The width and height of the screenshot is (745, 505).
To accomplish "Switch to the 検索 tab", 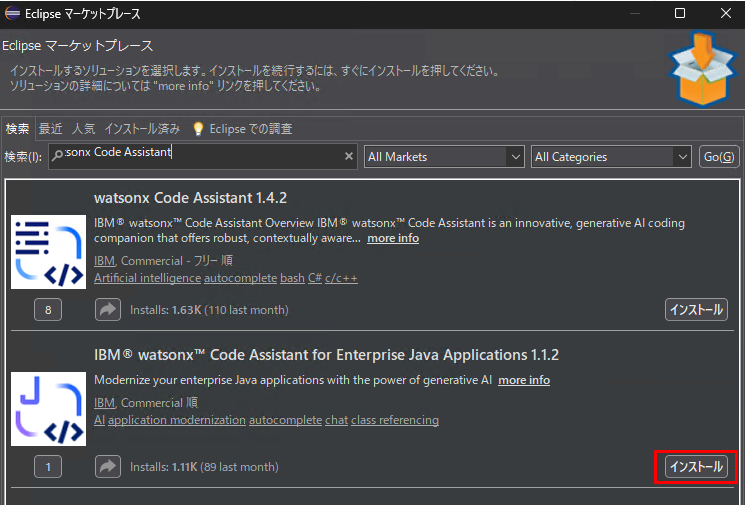I will click(x=18, y=129).
